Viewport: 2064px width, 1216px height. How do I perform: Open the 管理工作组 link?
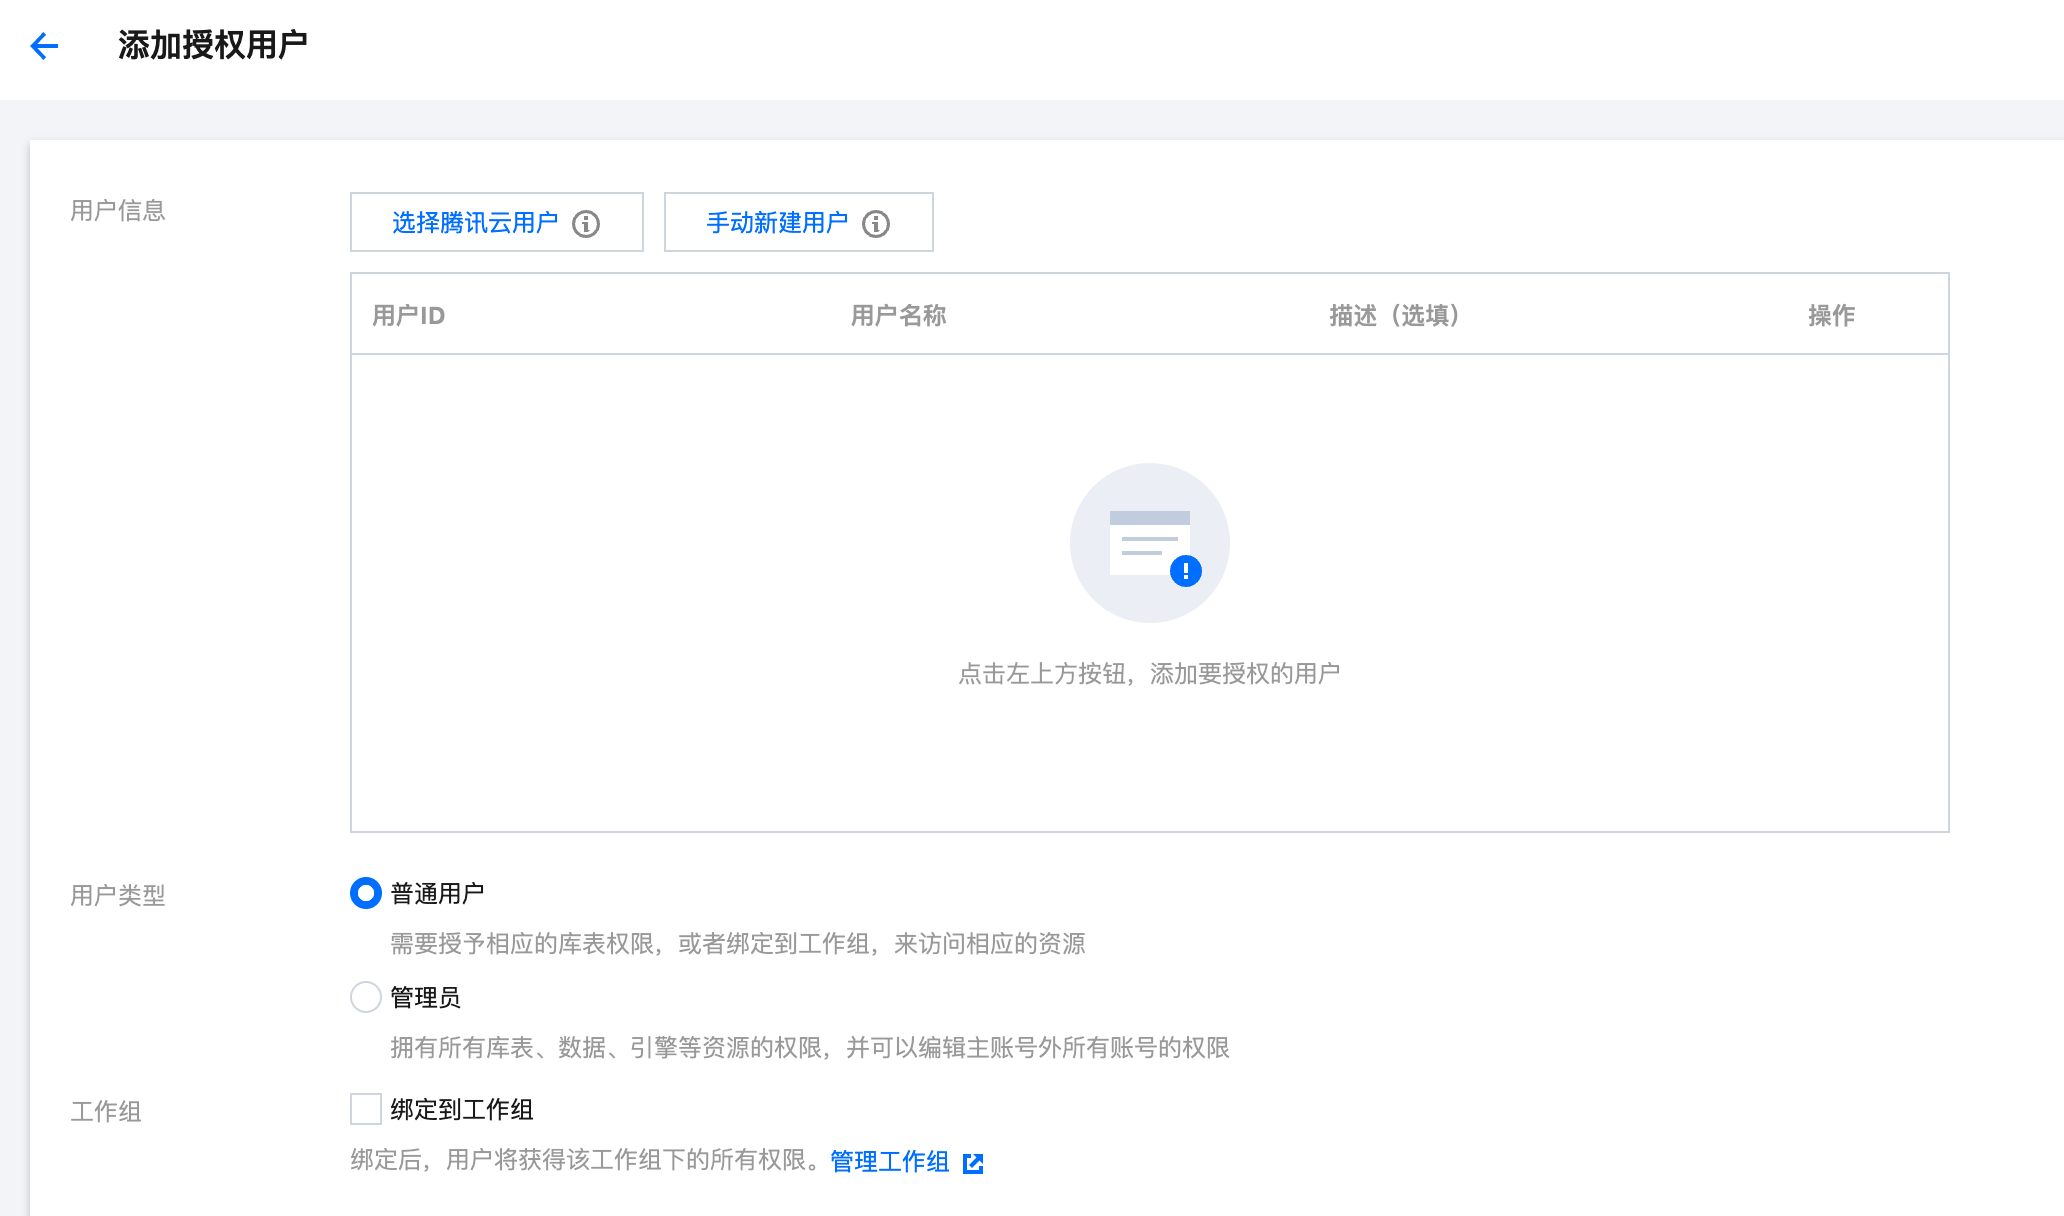point(889,1161)
